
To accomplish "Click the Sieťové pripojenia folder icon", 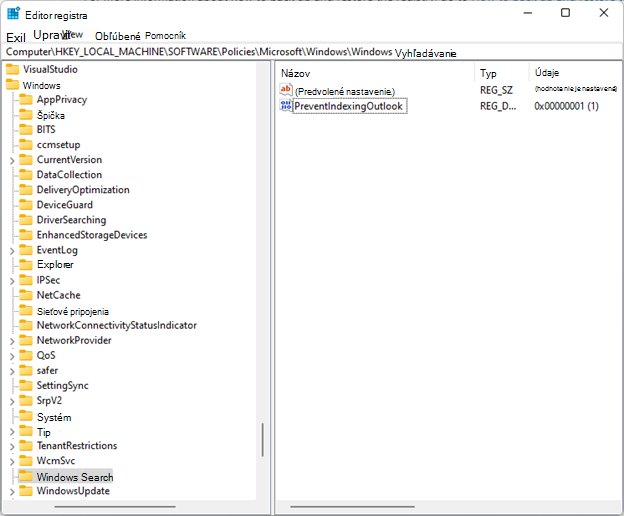I will 26,310.
